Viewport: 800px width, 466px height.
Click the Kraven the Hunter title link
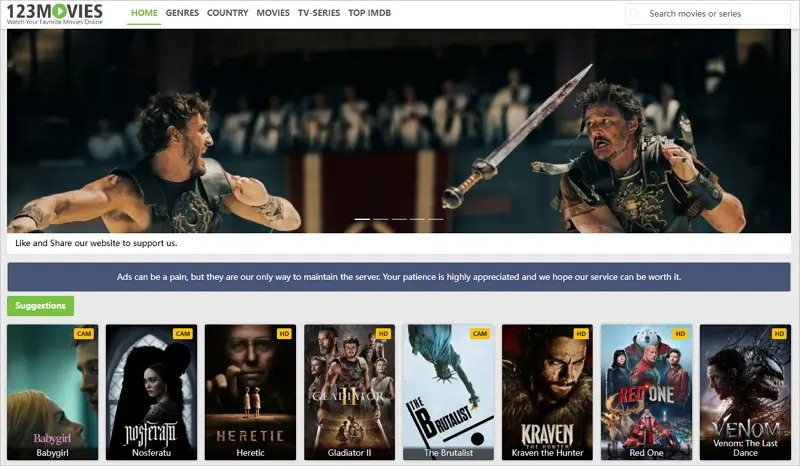547,453
